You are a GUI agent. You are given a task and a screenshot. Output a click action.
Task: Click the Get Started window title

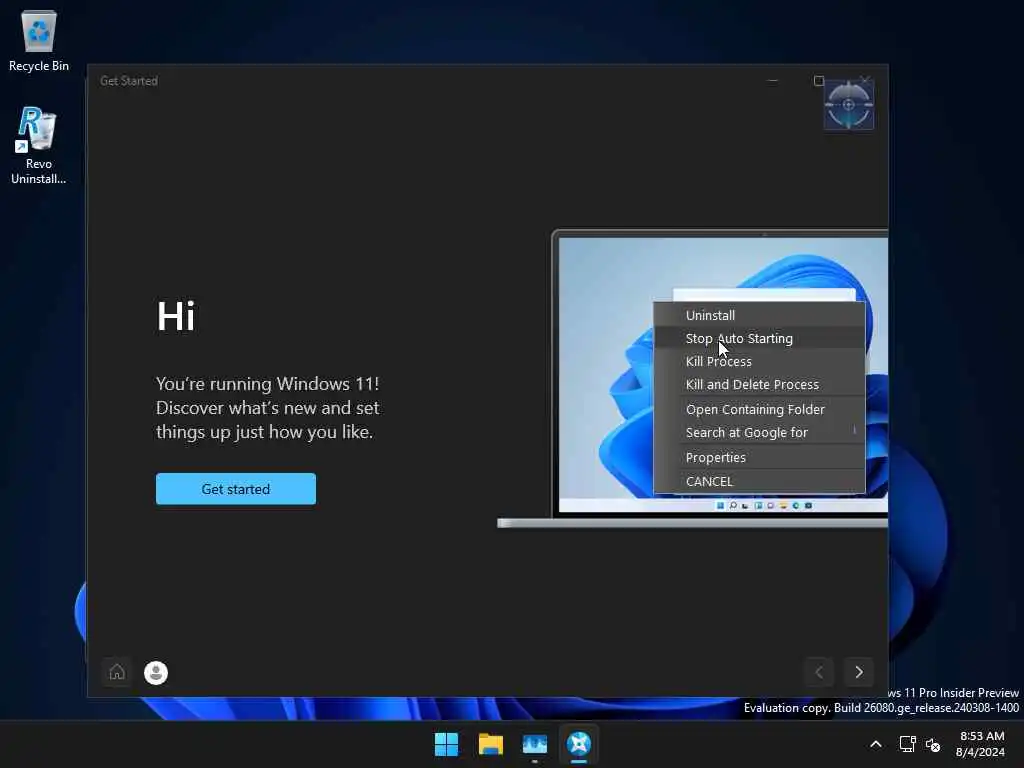tap(129, 81)
